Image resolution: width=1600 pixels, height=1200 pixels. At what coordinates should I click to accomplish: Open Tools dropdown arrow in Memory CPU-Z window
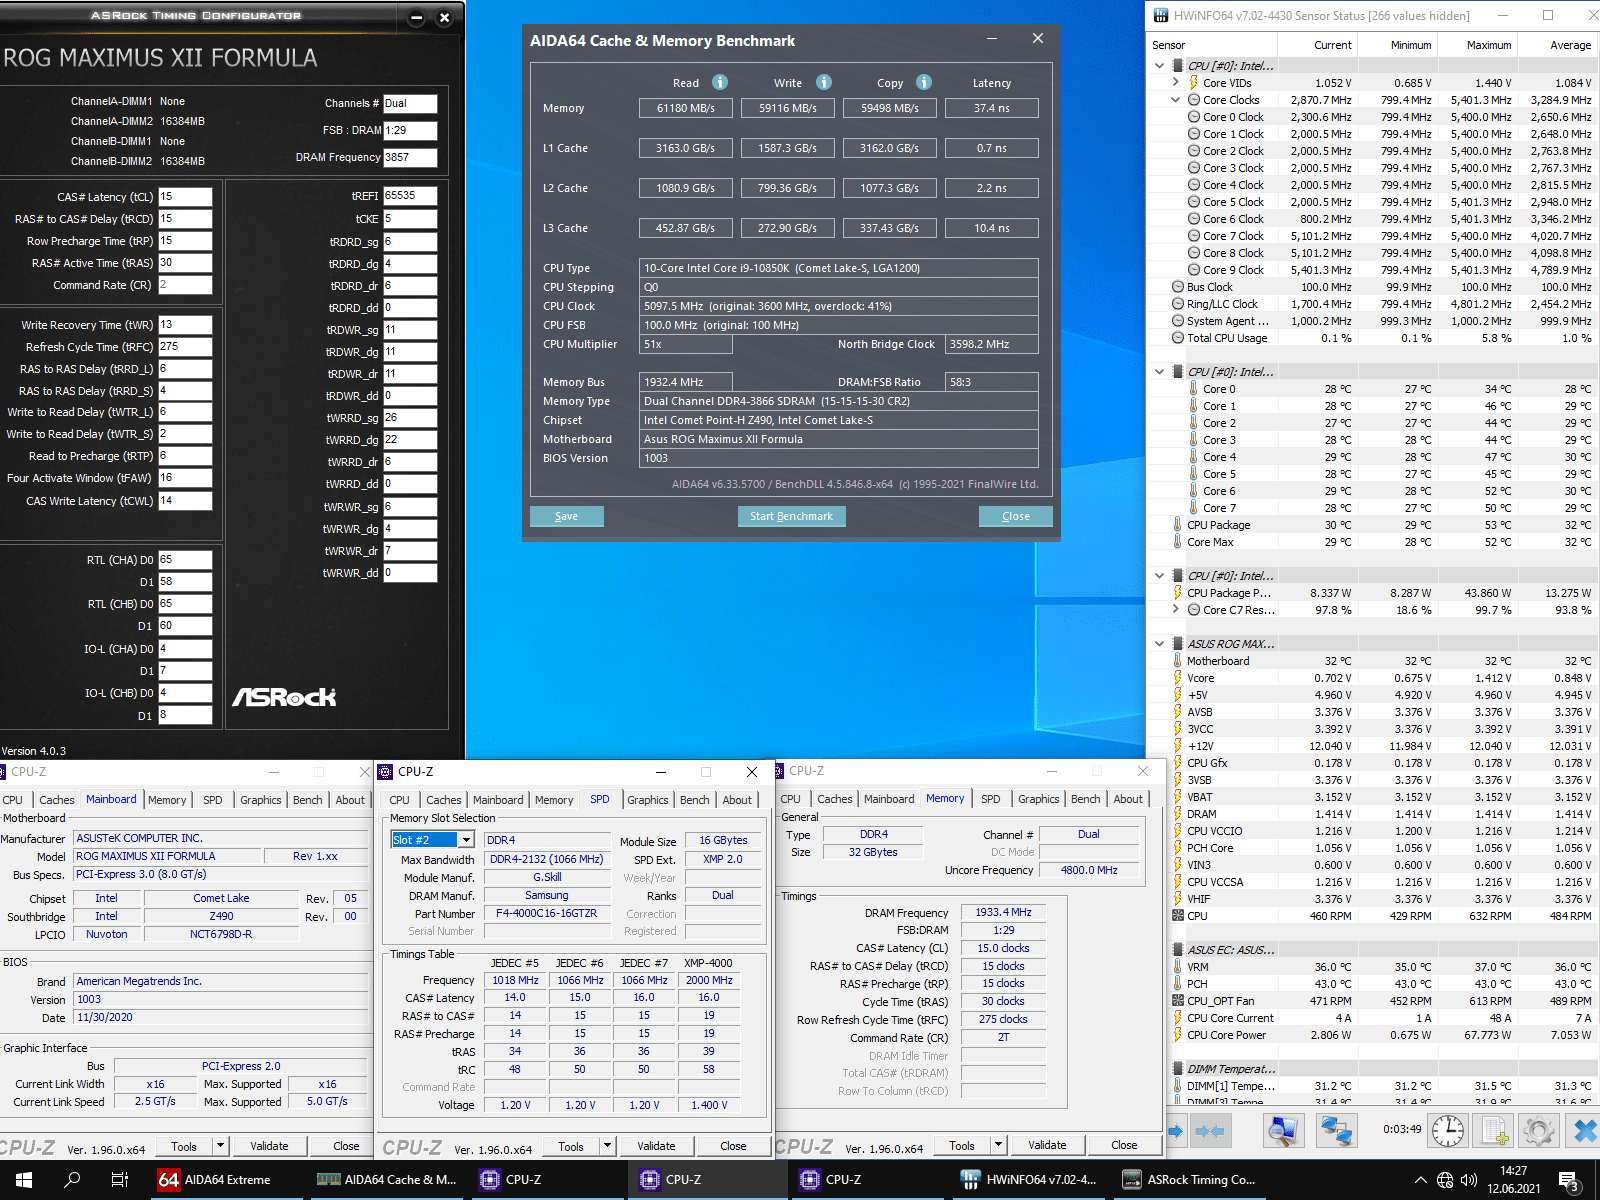997,1145
